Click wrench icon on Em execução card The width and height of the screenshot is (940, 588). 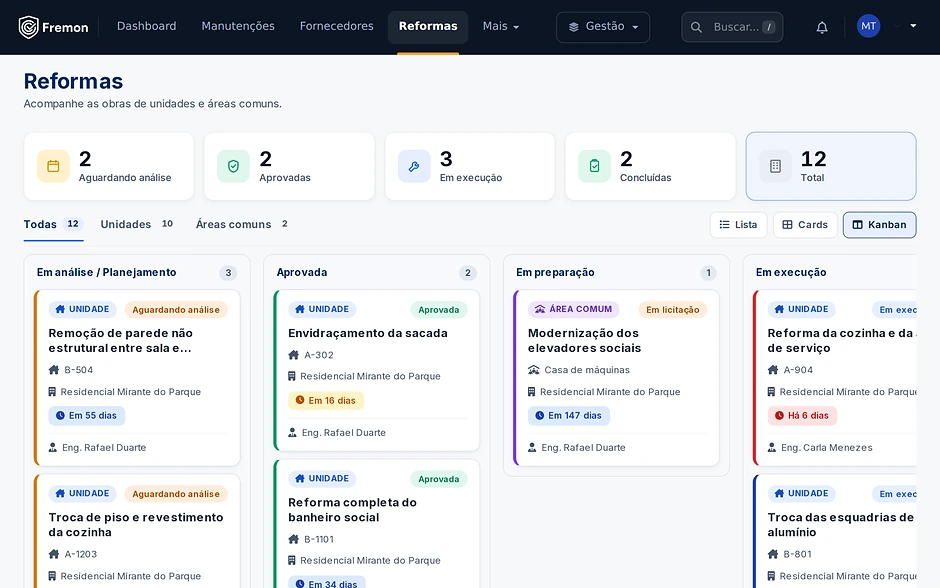(414, 166)
